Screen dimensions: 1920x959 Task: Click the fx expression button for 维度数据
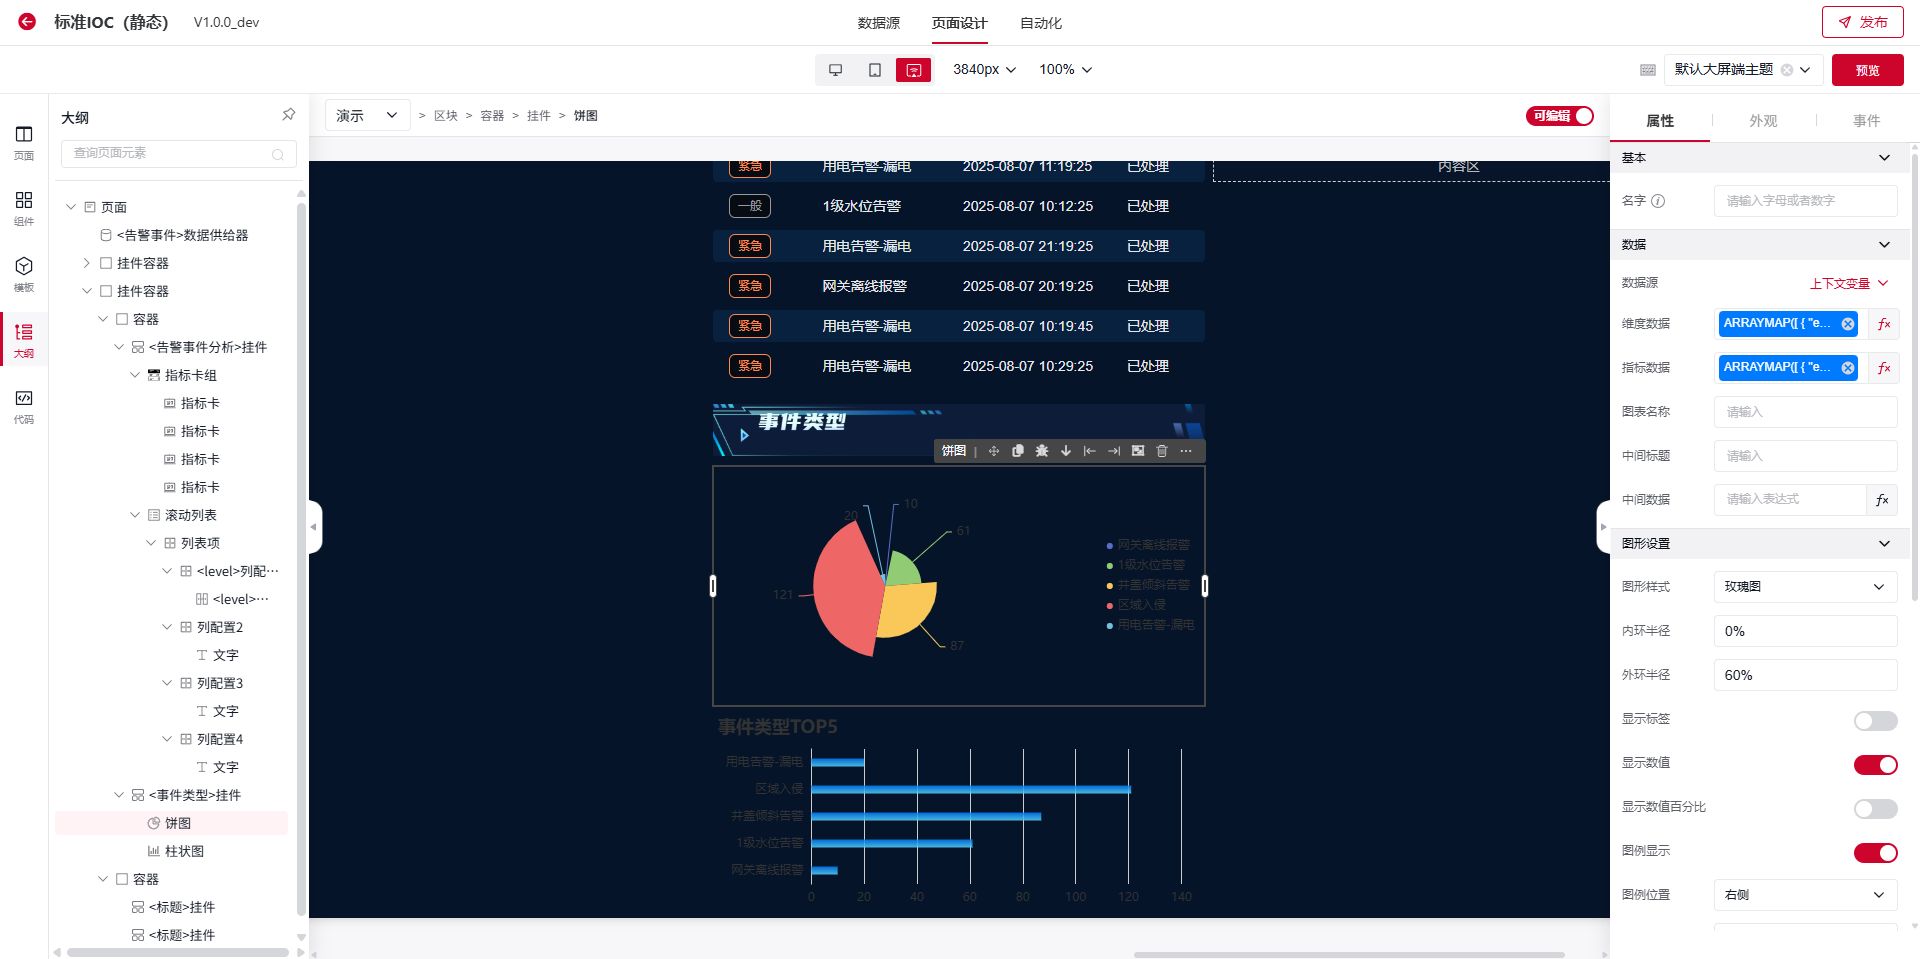click(1883, 324)
